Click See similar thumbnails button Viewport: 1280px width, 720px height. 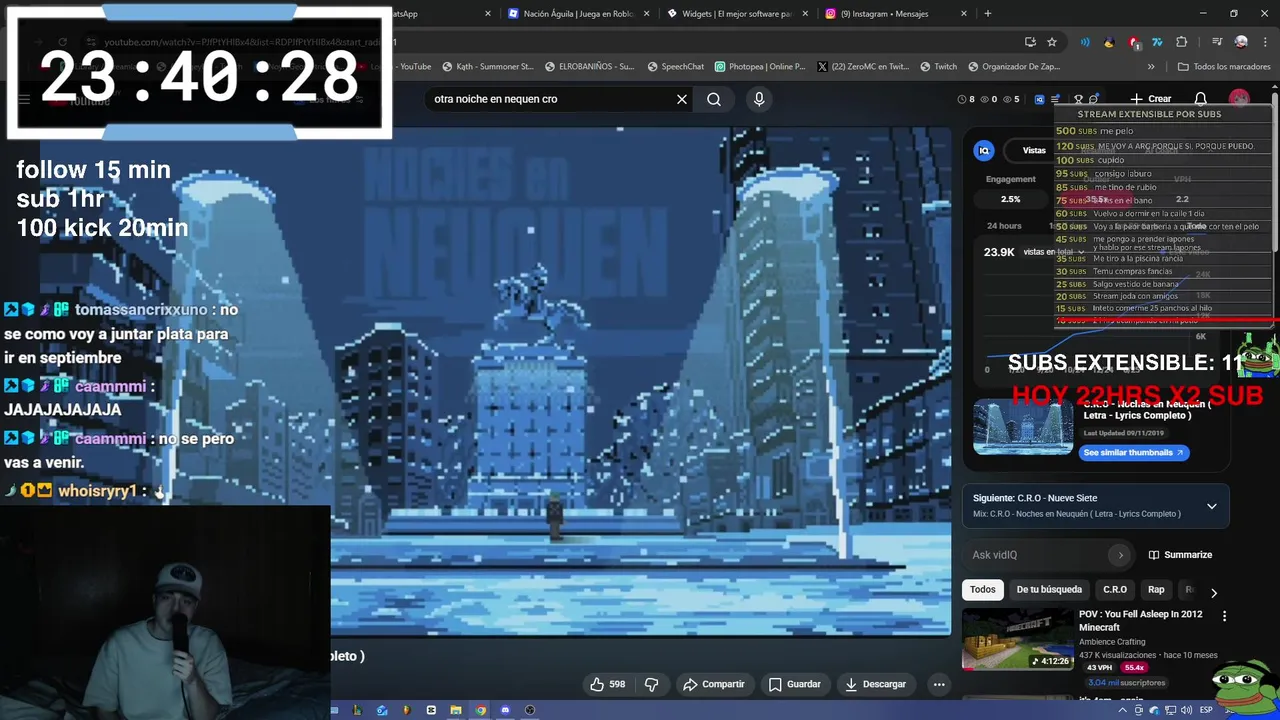tap(1133, 452)
